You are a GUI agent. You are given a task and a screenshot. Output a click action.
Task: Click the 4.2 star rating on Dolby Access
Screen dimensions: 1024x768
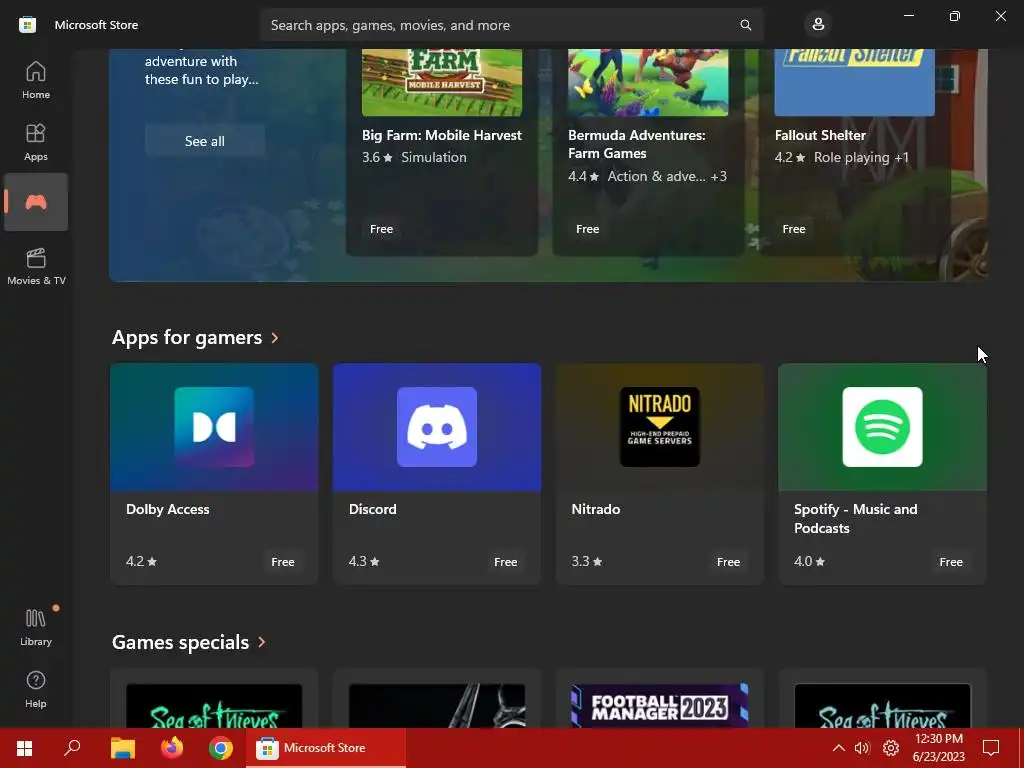click(x=142, y=562)
